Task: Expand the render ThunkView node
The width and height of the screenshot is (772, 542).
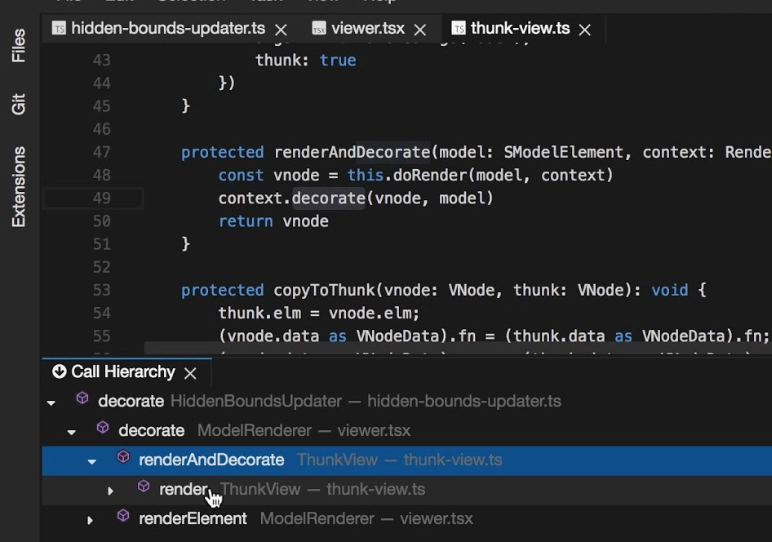Action: coord(110,491)
